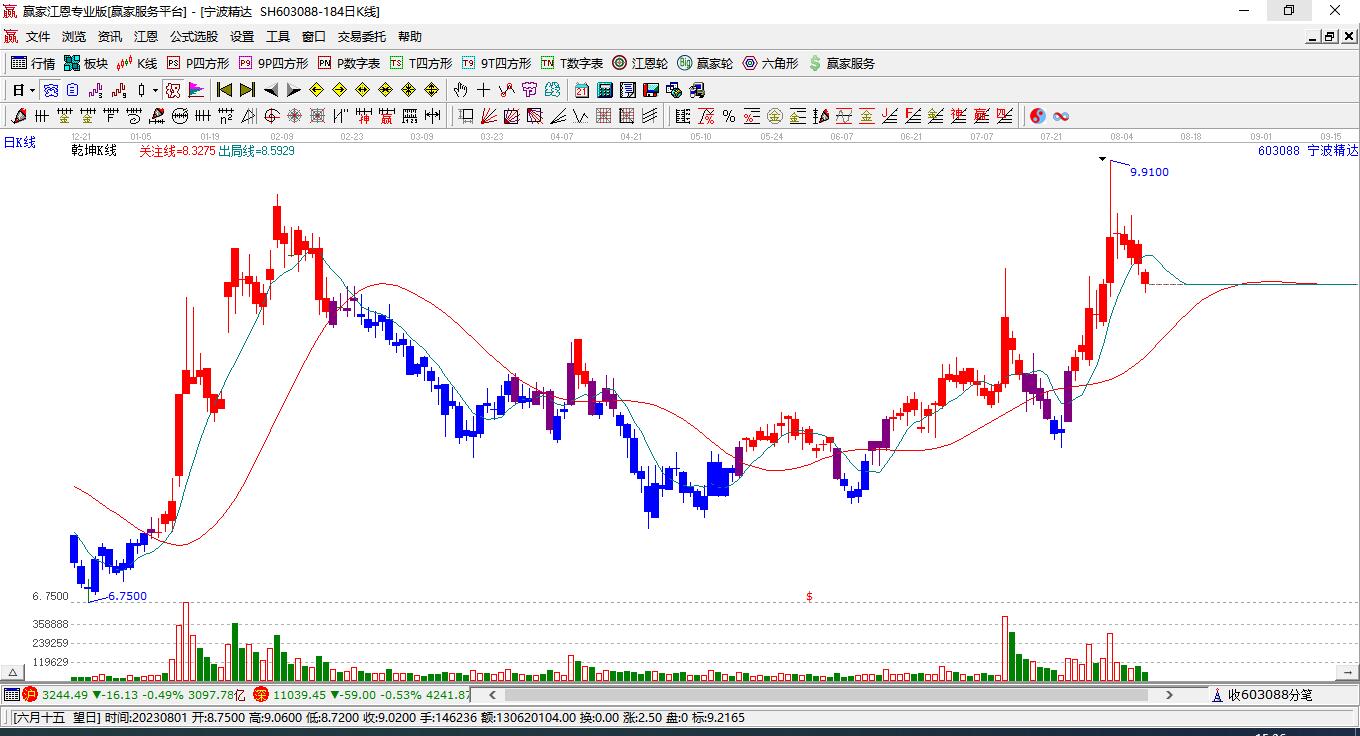This screenshot has height=736, width=1360.
Task: Click the 关注线=8.3275 label
Action: pos(176,151)
